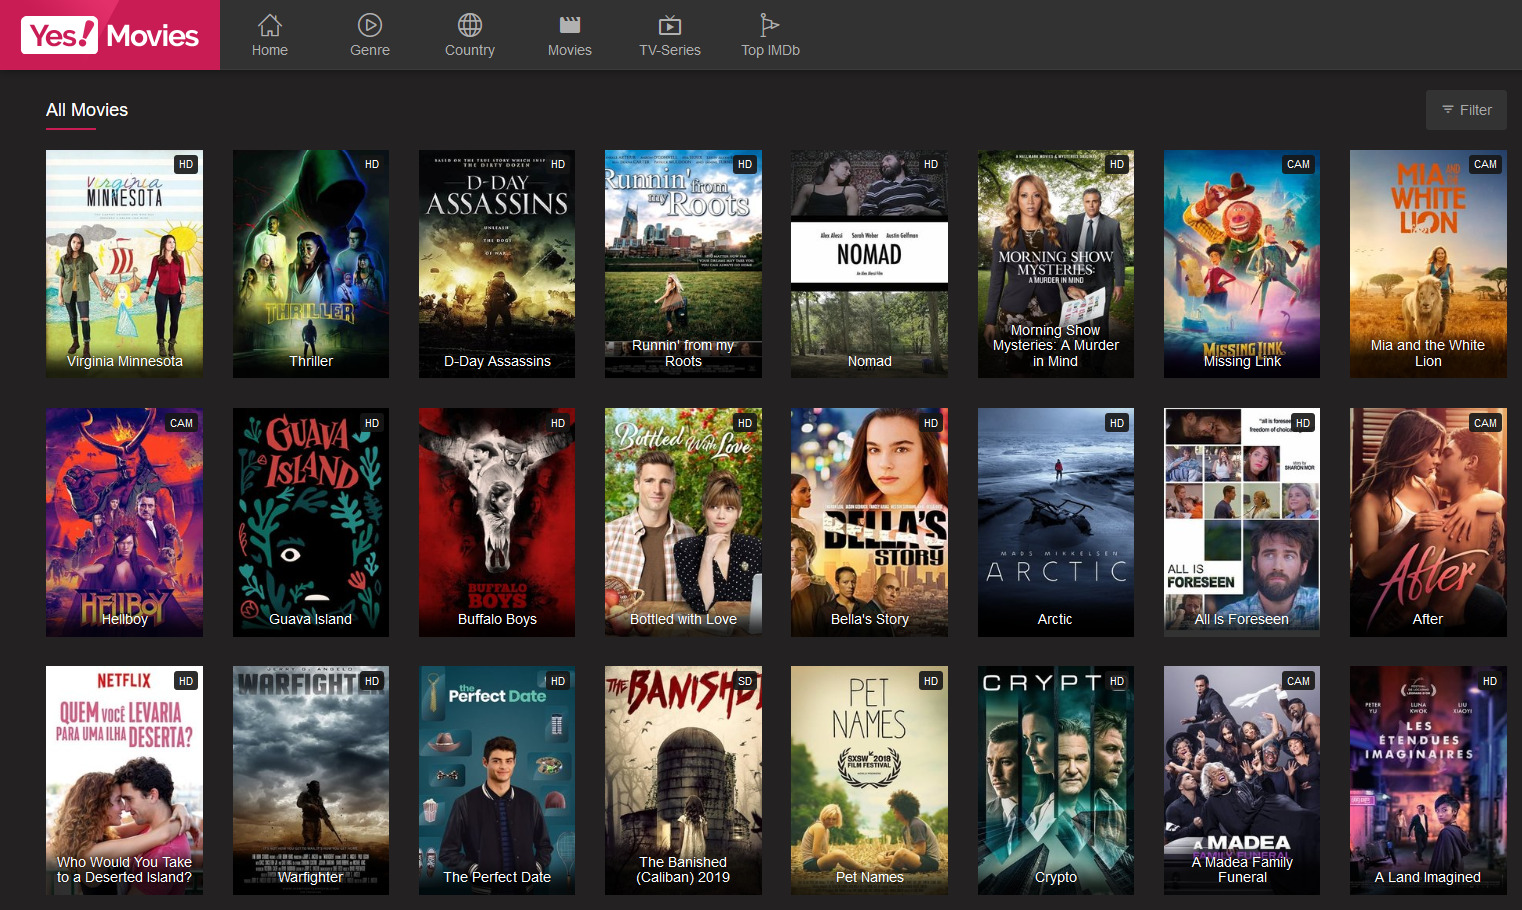Select the All Movies heading
Screen dimensions: 1522x910
tap(87, 110)
